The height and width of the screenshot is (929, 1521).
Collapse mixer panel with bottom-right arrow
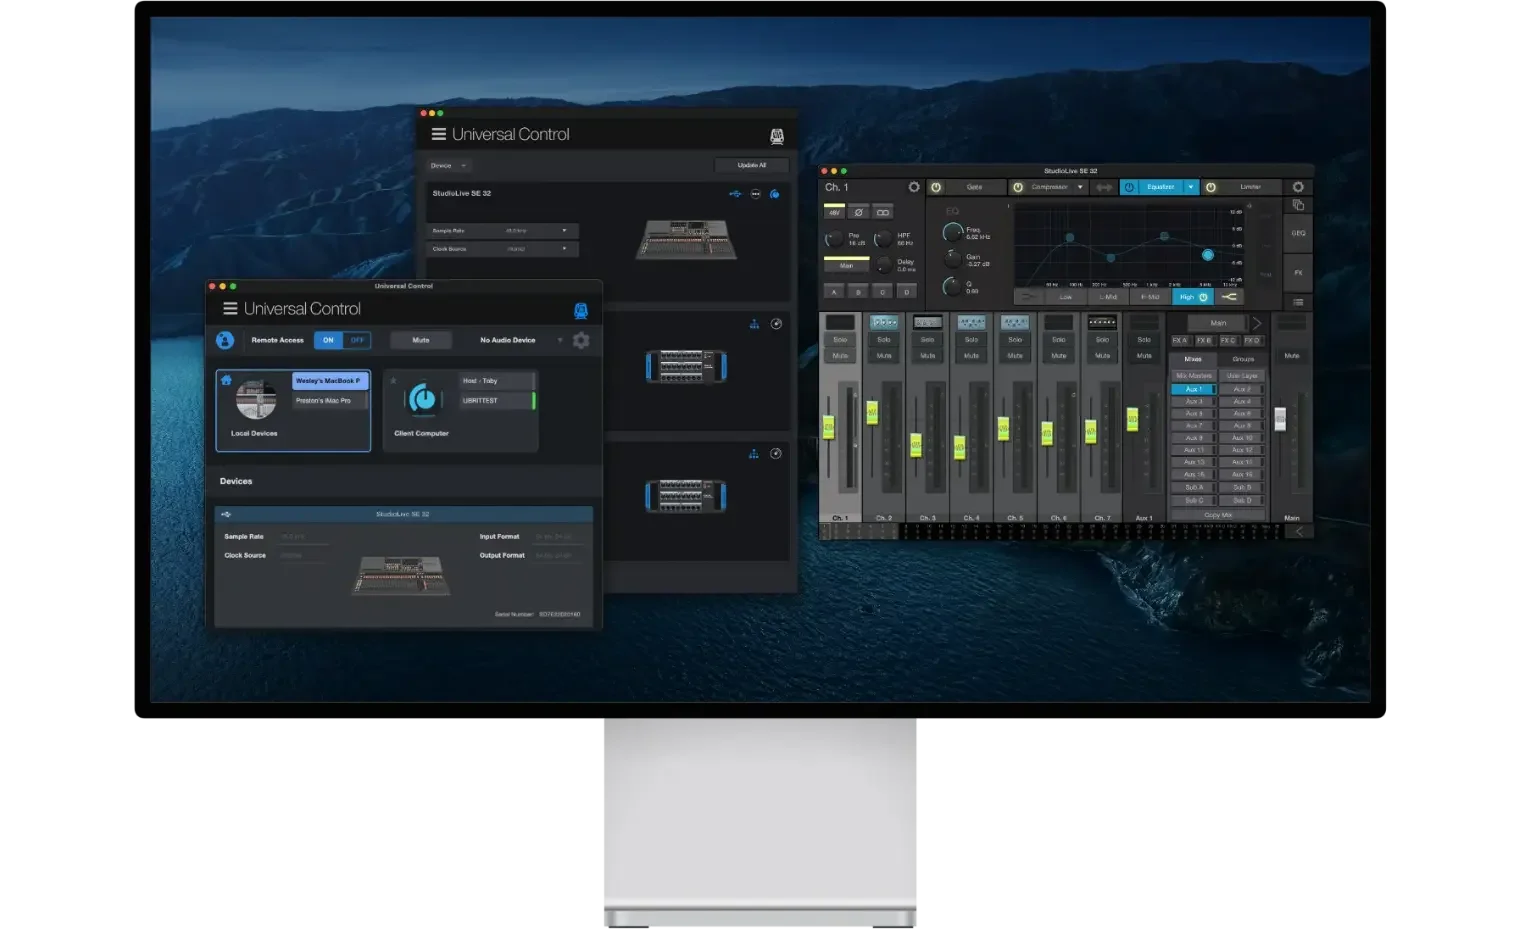tap(1299, 532)
